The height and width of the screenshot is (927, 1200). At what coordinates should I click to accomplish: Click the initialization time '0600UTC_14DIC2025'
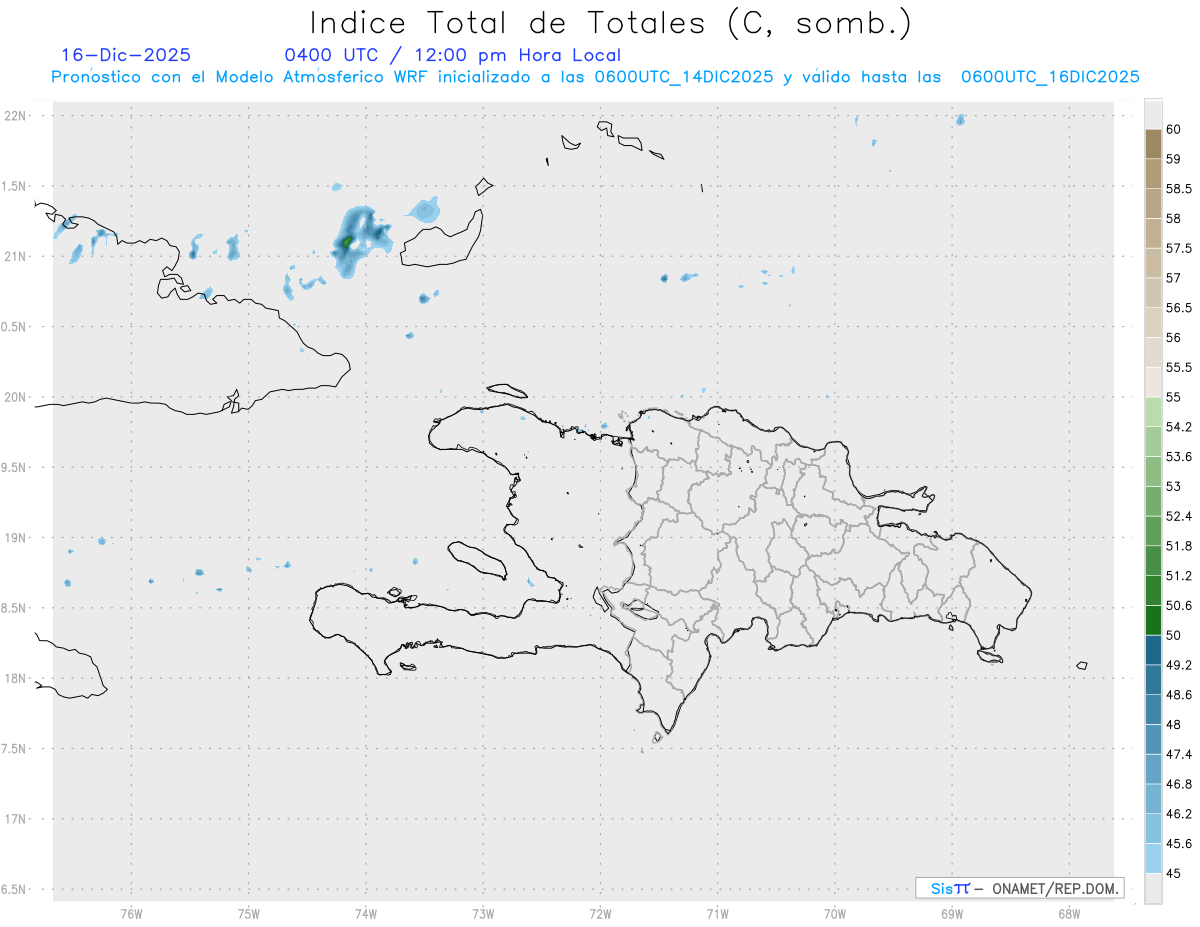[683, 77]
